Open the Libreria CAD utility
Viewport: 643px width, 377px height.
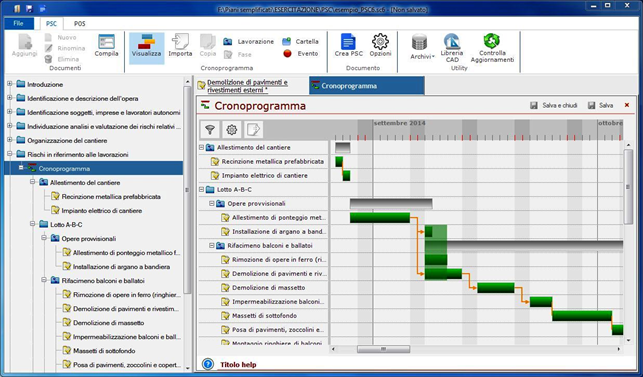pyautogui.click(x=452, y=48)
